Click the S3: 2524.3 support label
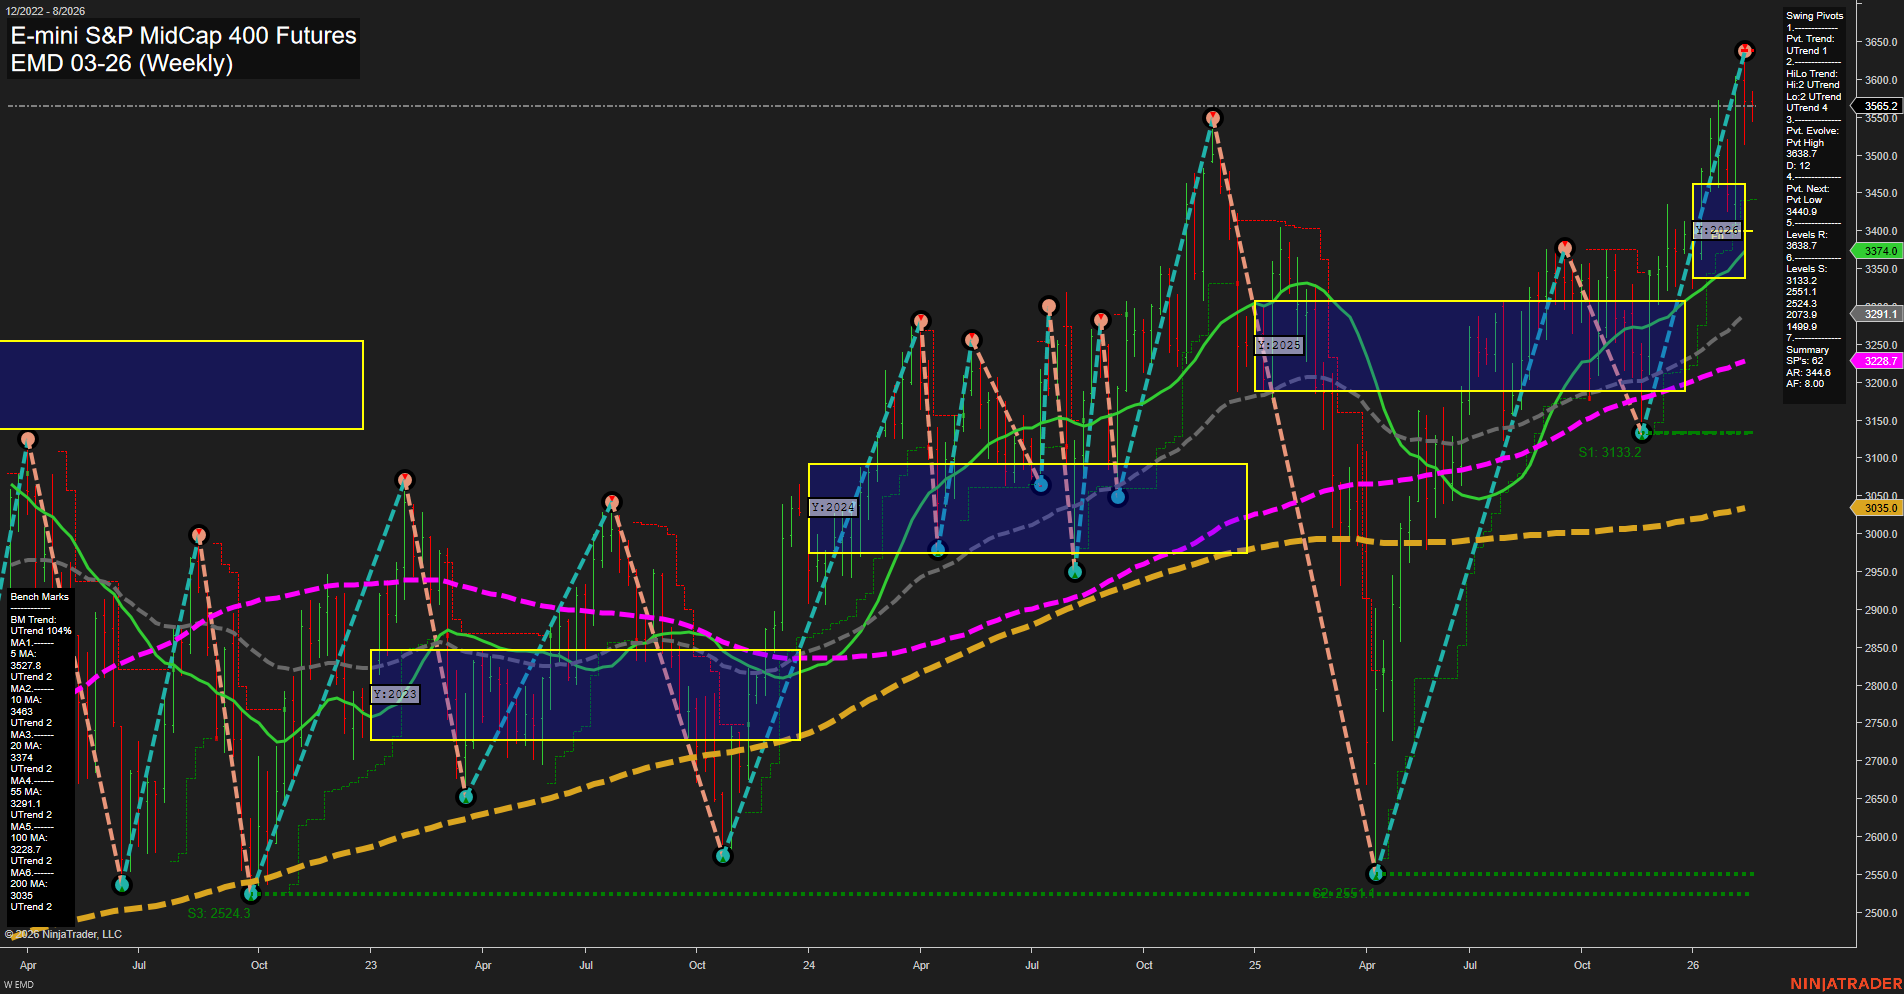The width and height of the screenshot is (1904, 994). coord(218,911)
